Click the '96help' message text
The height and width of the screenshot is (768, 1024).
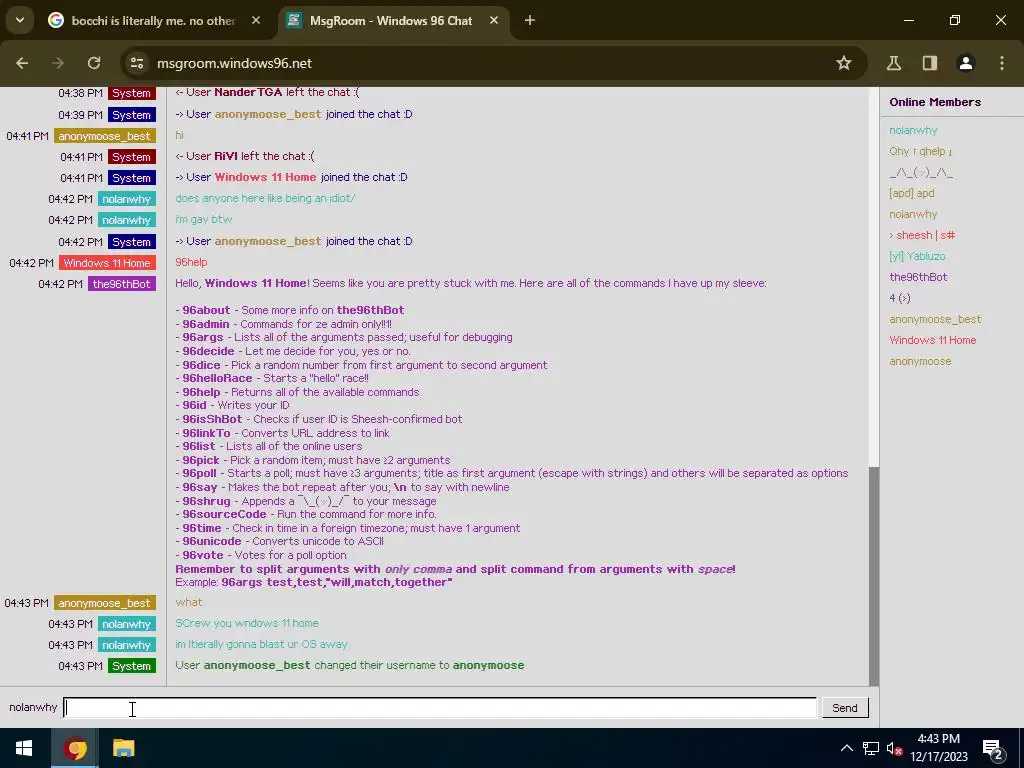[191, 263]
